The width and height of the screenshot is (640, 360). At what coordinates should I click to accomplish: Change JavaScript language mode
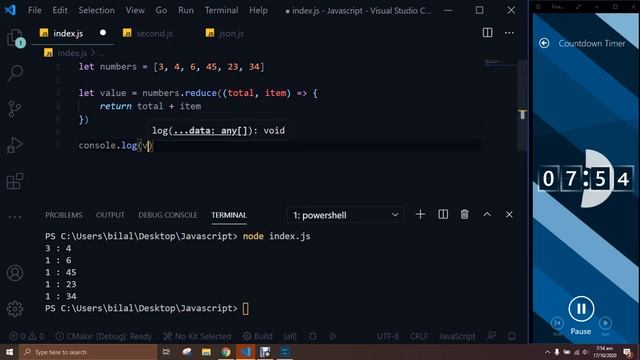457,336
